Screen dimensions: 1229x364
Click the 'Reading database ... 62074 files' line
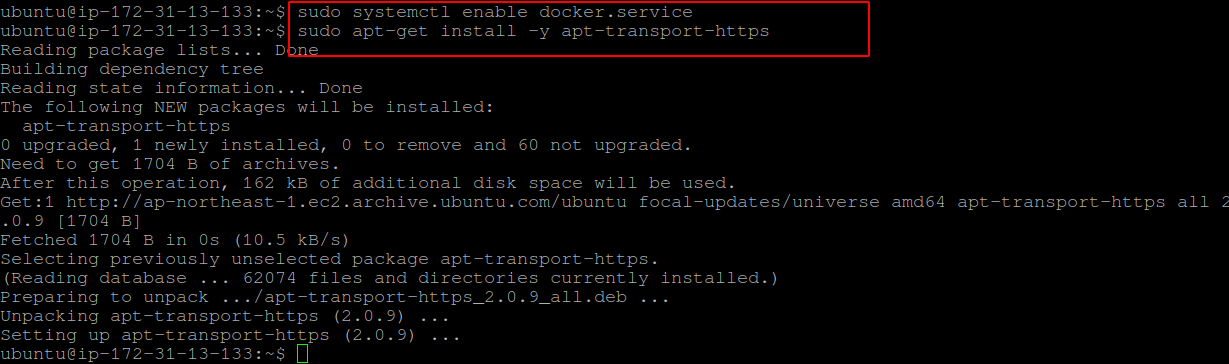point(389,278)
